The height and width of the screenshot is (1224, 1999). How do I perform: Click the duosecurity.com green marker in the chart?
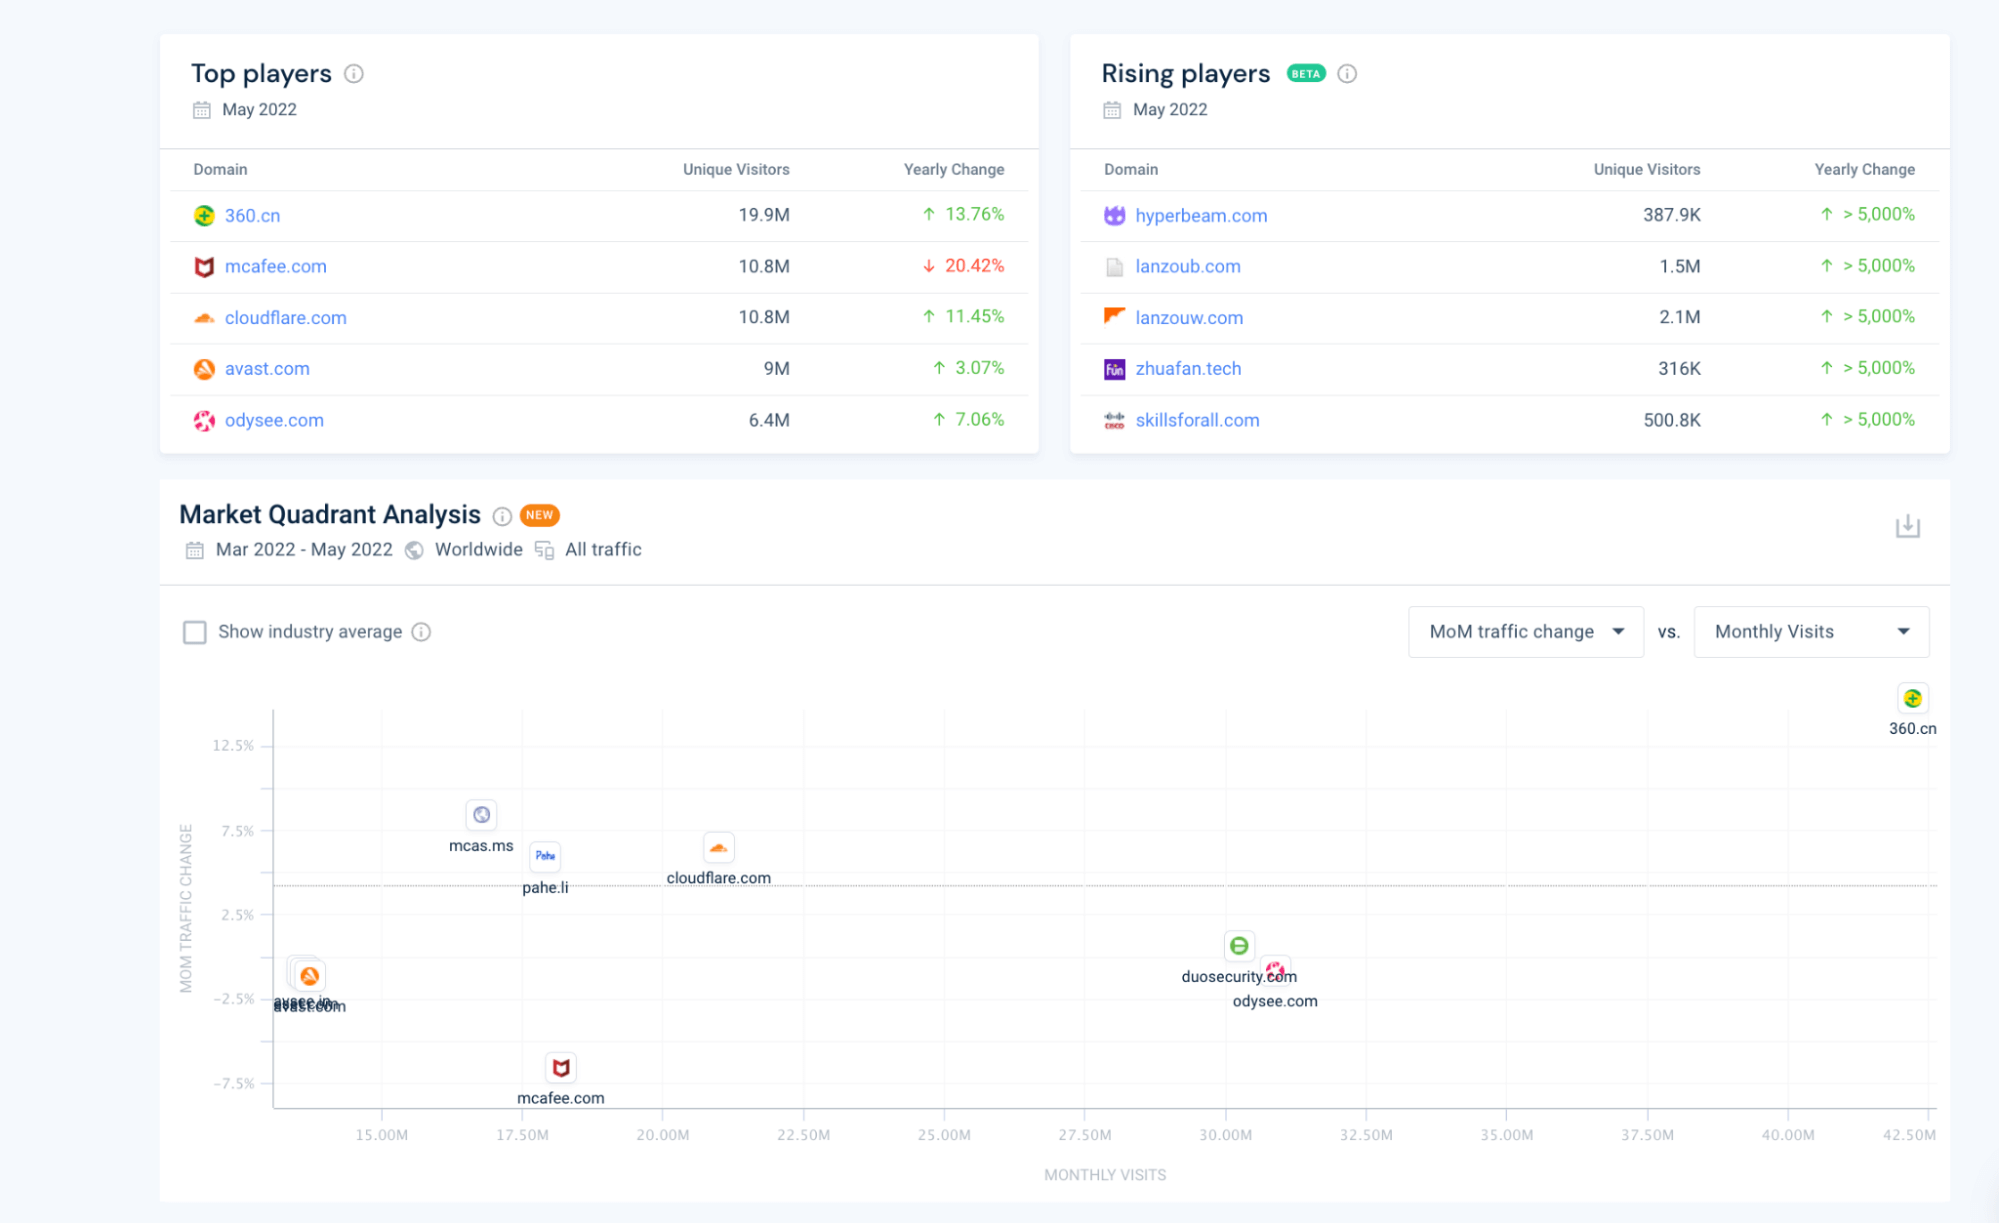pos(1238,946)
